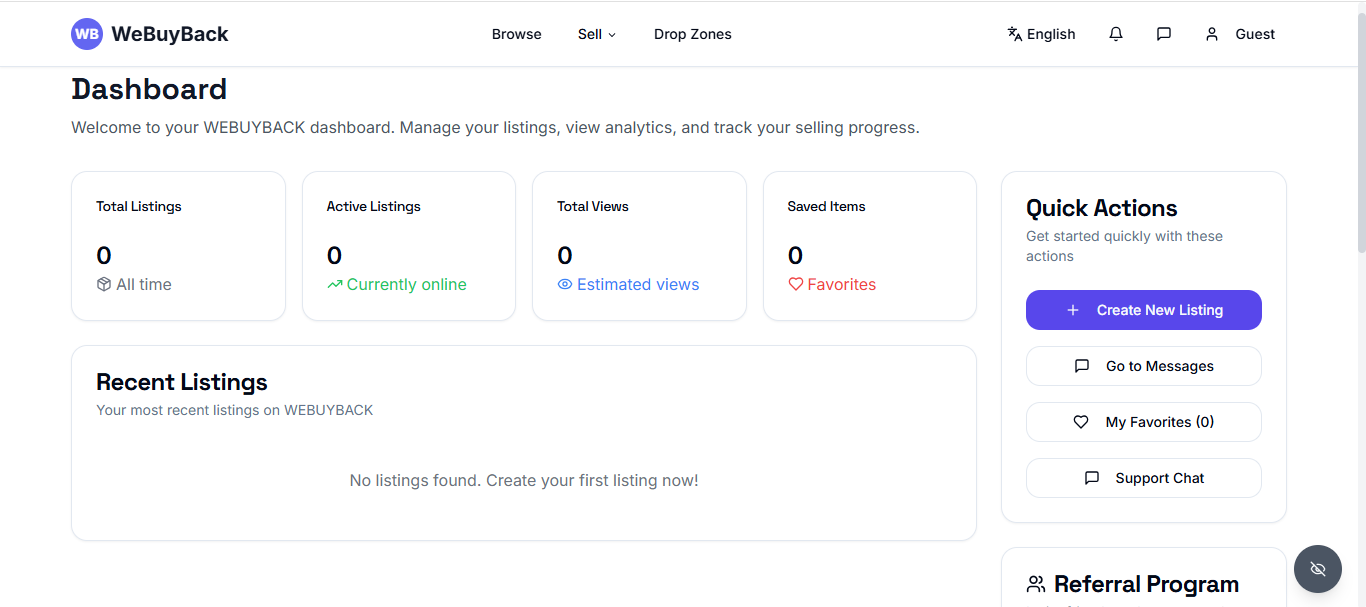
Task: Click Get started quickly with these actions text
Action: click(x=1125, y=246)
